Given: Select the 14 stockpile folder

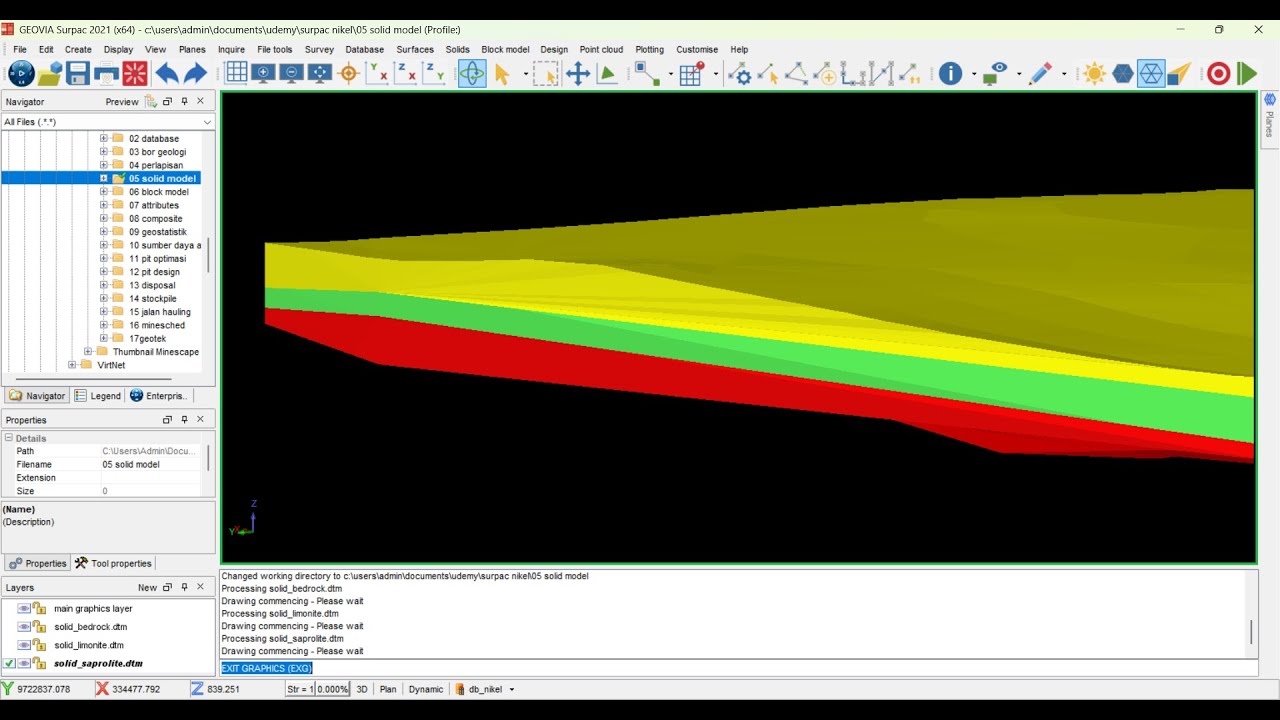Looking at the screenshot, I should (x=152, y=299).
